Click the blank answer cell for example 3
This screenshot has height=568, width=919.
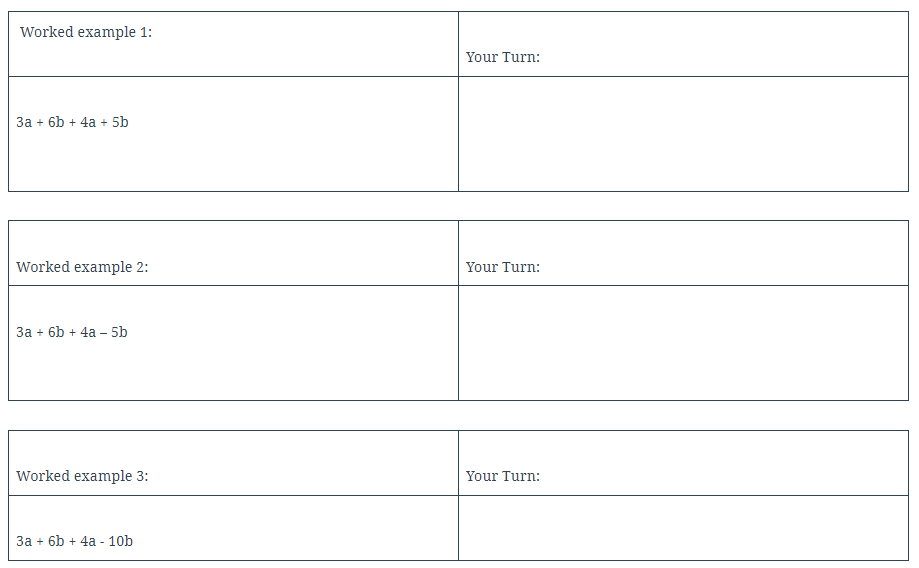point(683,528)
